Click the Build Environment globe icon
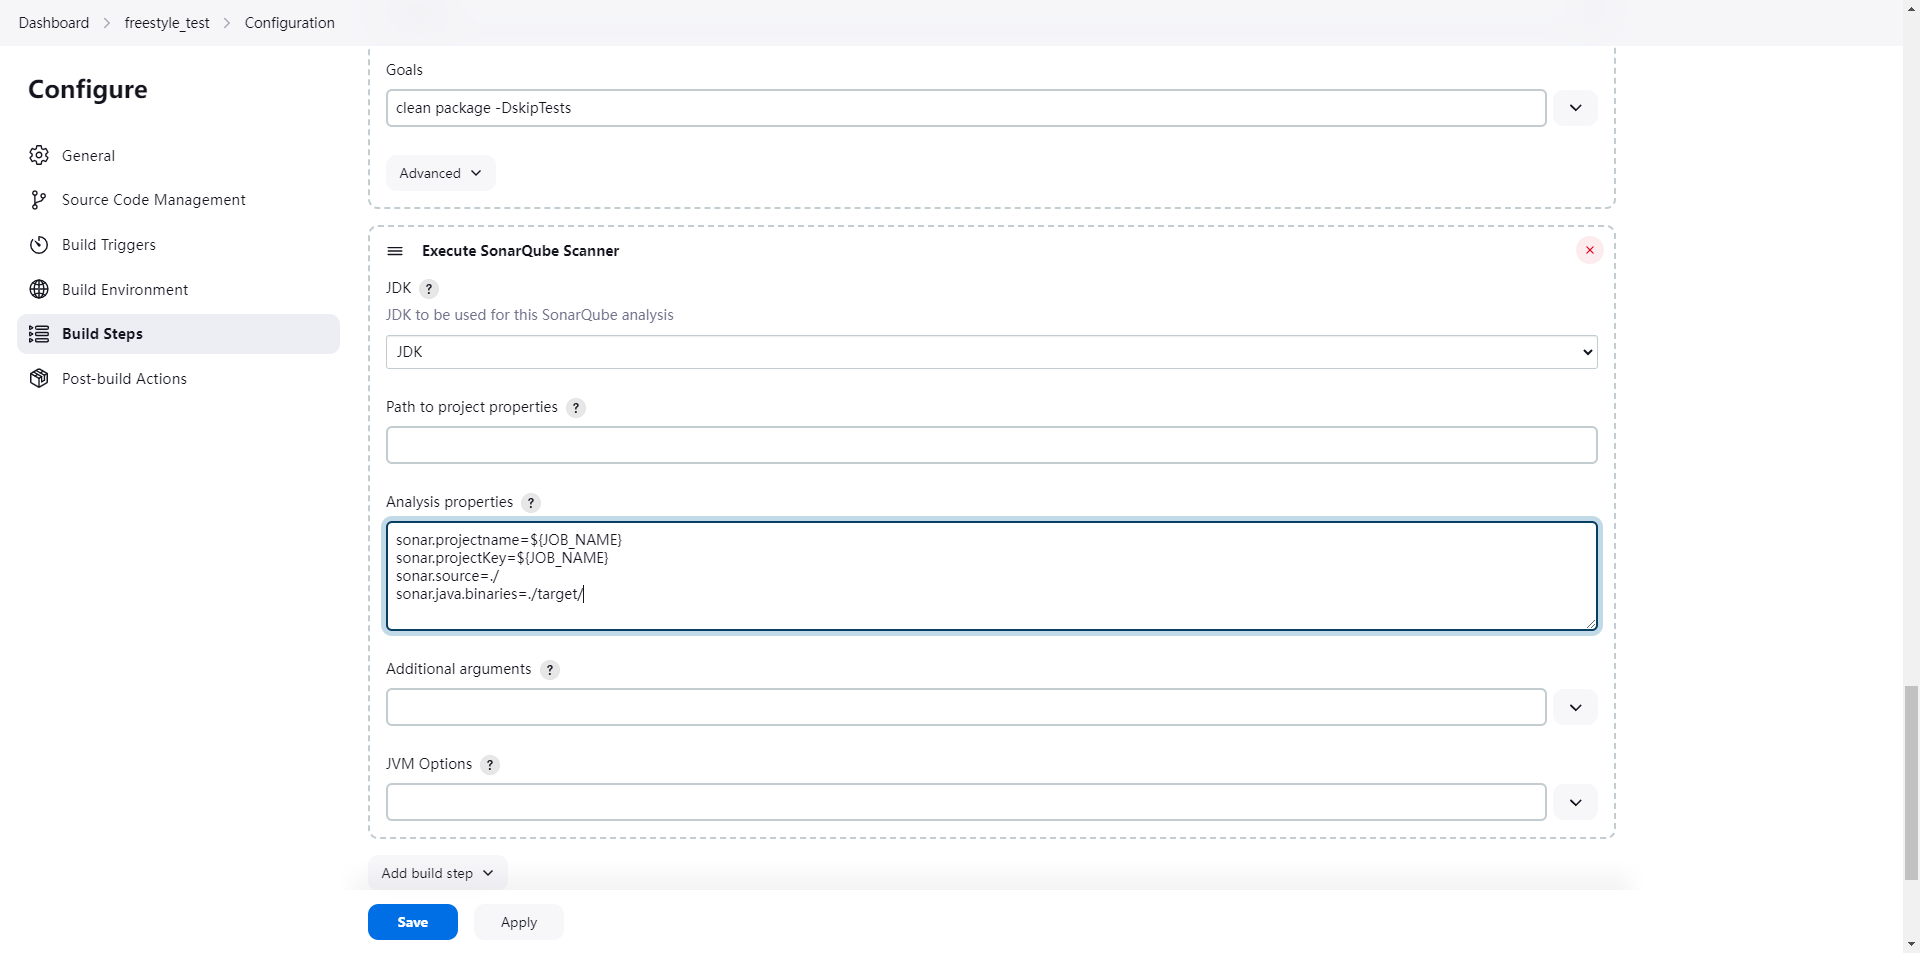The image size is (1920, 953). tap(39, 290)
